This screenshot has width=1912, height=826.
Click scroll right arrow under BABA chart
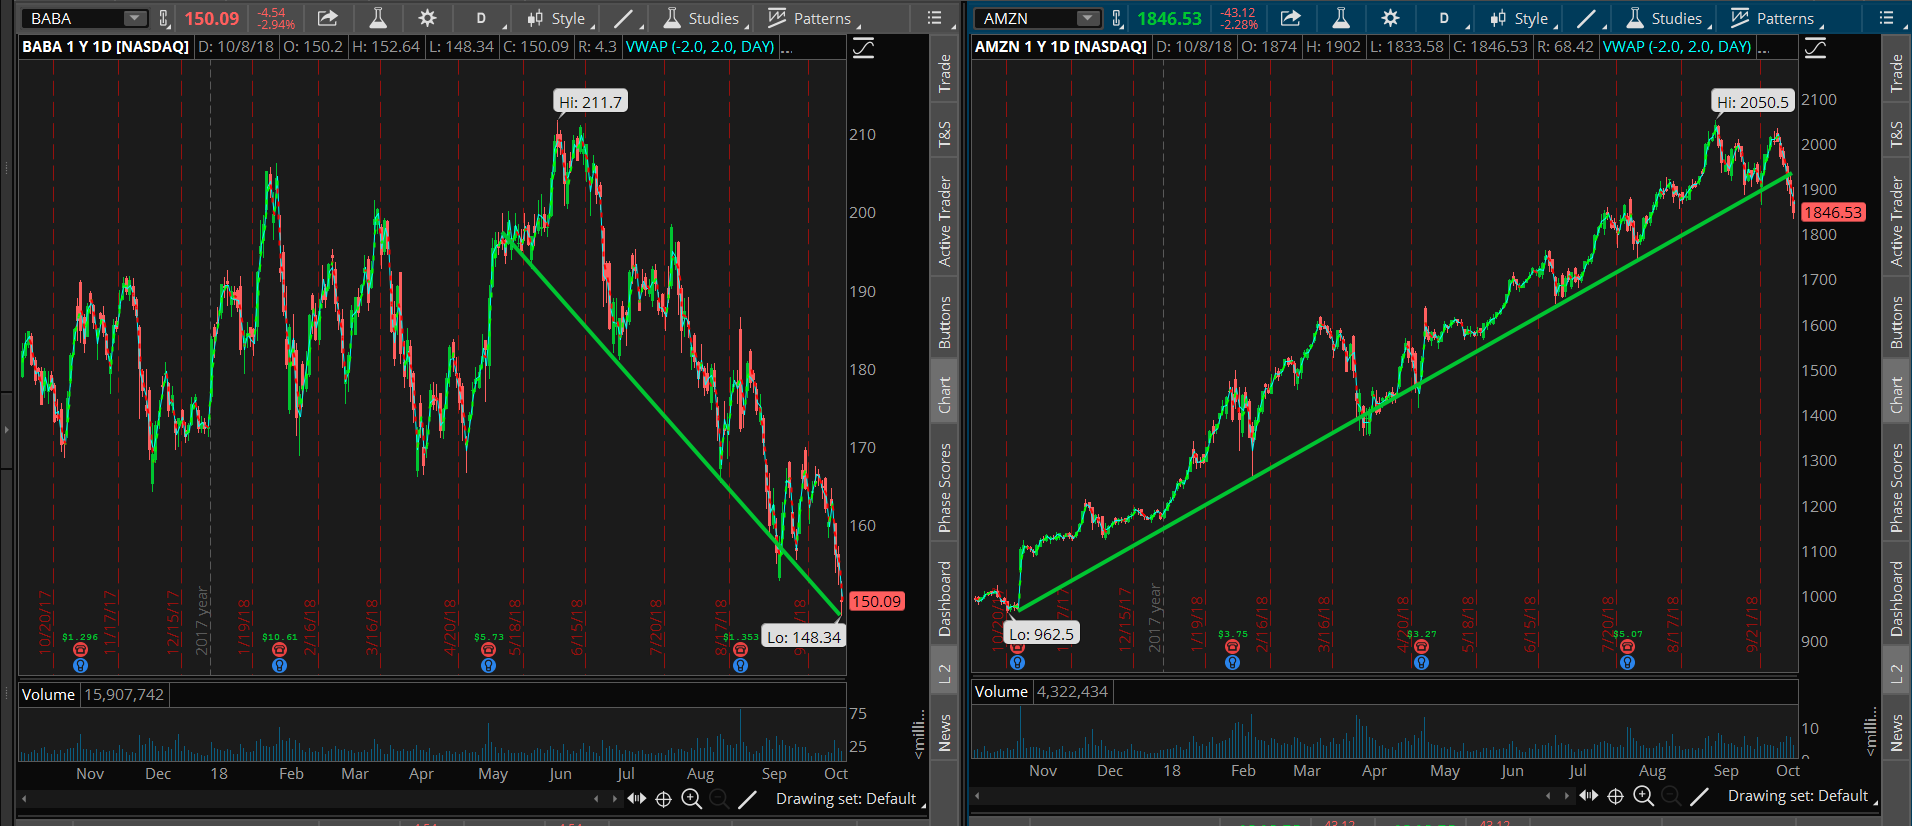[x=614, y=799]
